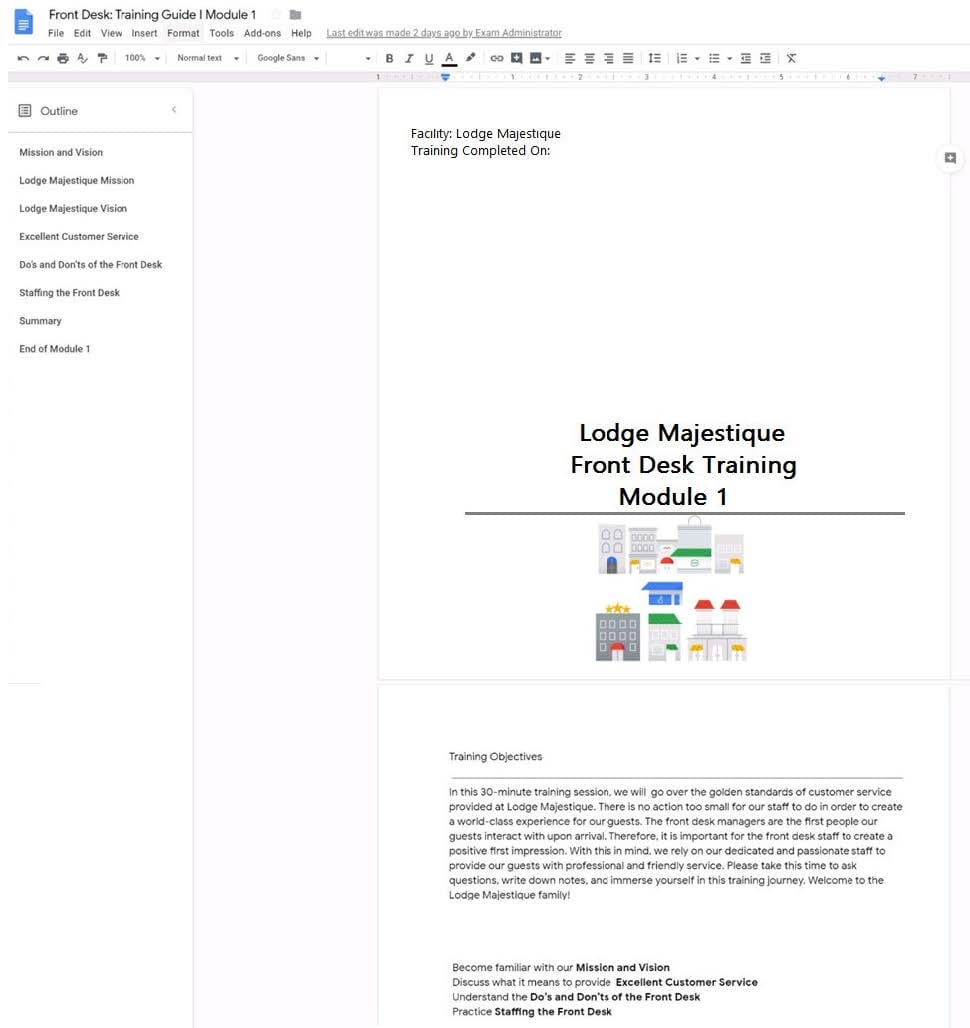Viewport: 970px width, 1028px height.
Task: Collapse the Outline panel with the arrow
Action: click(173, 110)
